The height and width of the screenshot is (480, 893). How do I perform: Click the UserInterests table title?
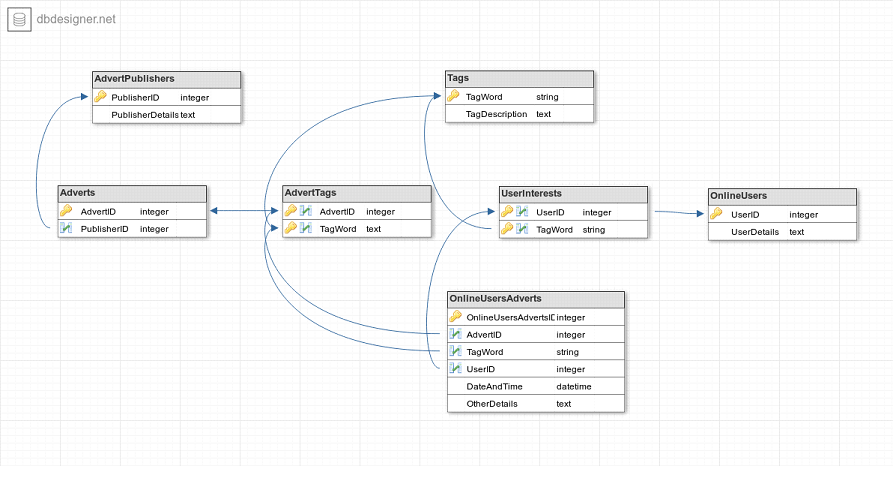[531, 194]
